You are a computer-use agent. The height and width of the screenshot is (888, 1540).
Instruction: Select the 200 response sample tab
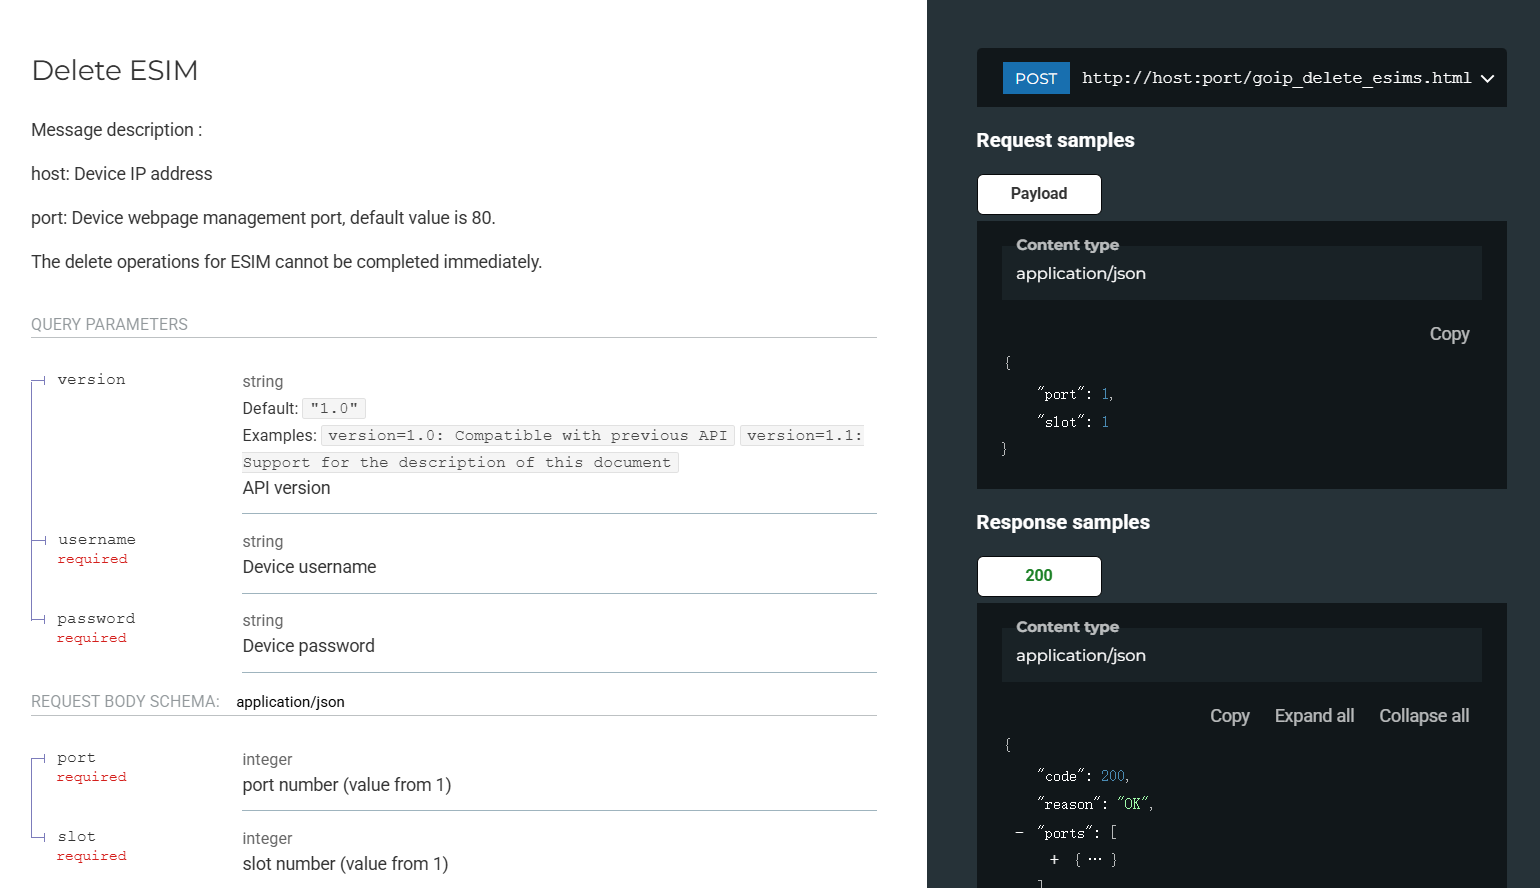tap(1038, 576)
